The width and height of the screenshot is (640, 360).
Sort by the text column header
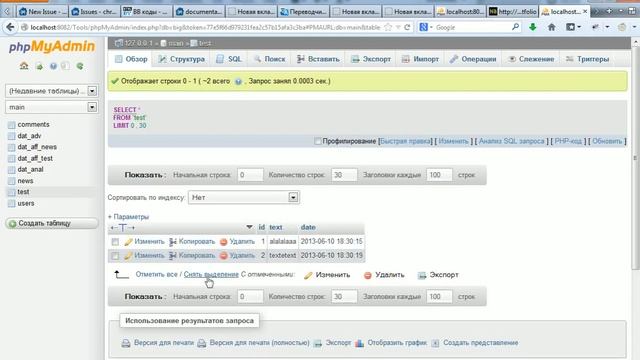click(x=276, y=227)
